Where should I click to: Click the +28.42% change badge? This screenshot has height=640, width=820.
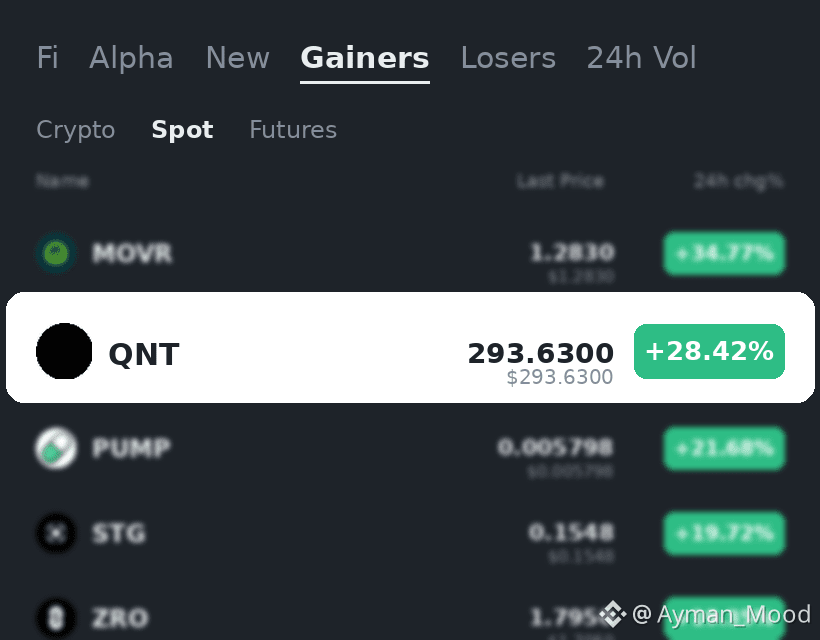tap(709, 351)
